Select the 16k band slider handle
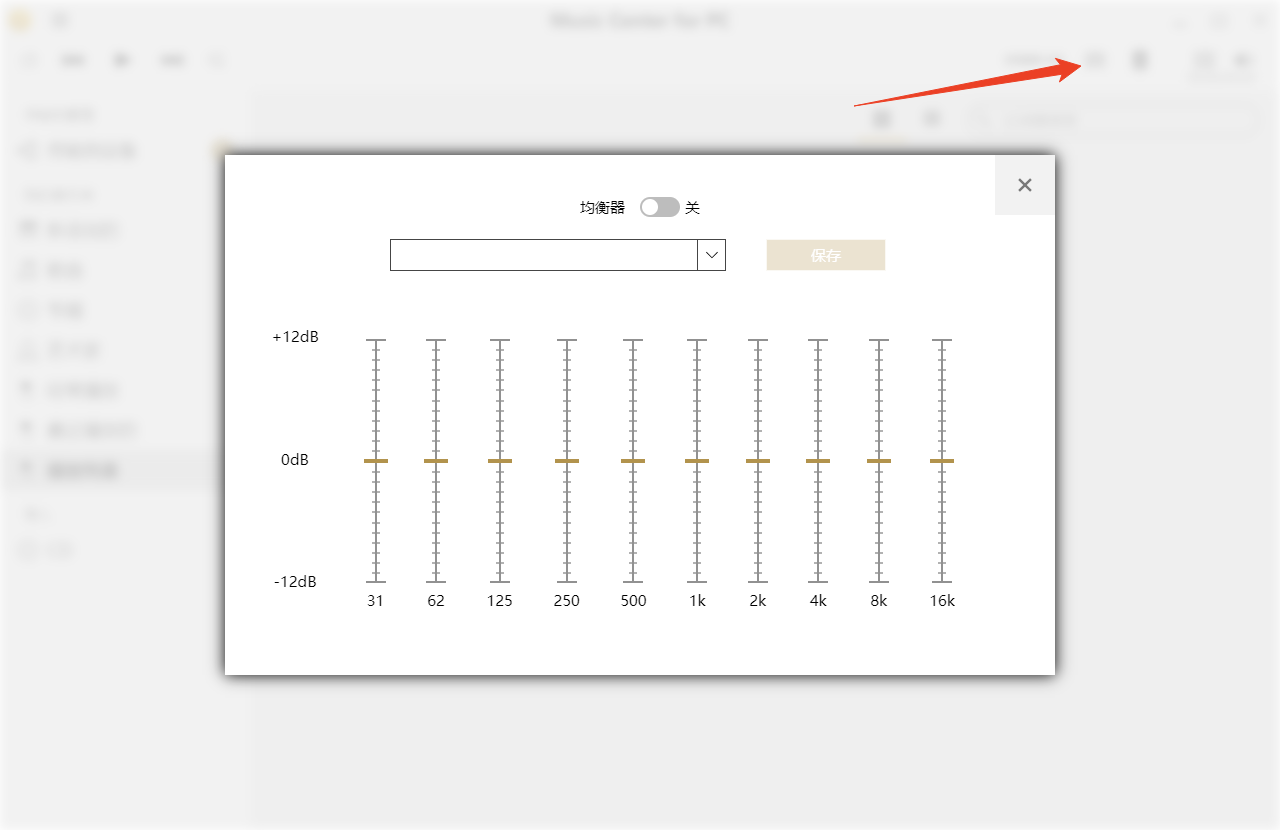 coord(942,461)
